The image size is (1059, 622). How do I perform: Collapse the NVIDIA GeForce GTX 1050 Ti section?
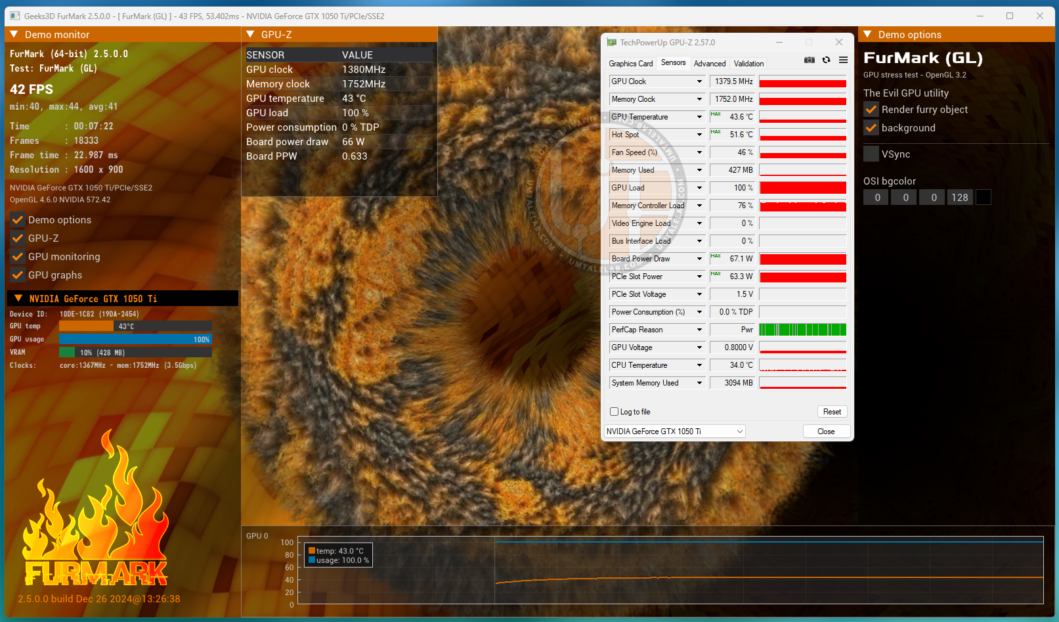(18, 298)
